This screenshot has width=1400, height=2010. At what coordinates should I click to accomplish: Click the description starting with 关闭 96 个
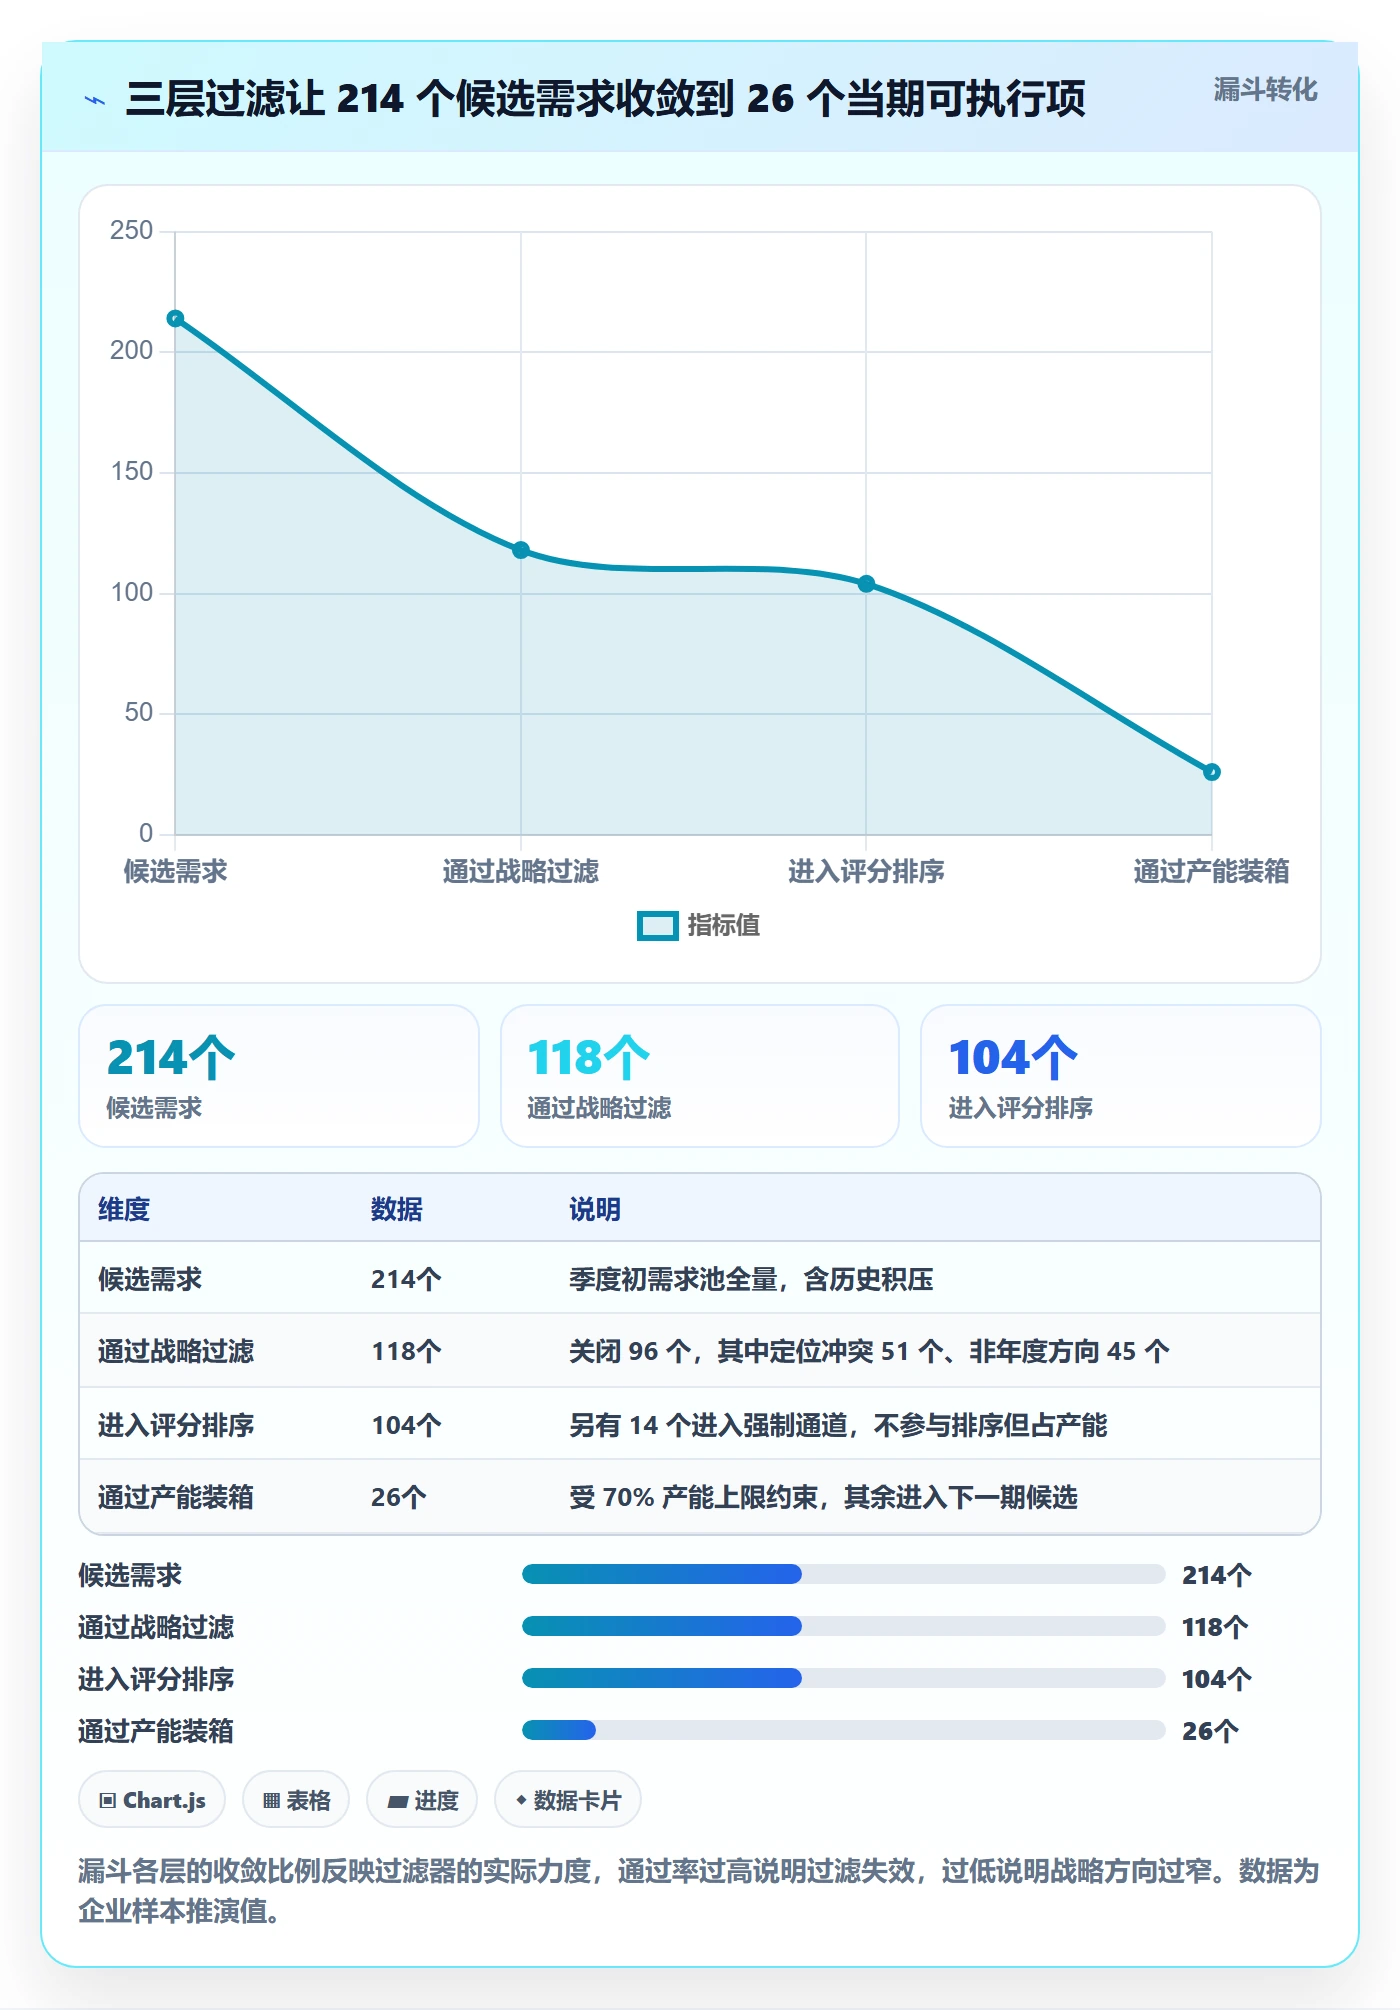(x=869, y=1351)
